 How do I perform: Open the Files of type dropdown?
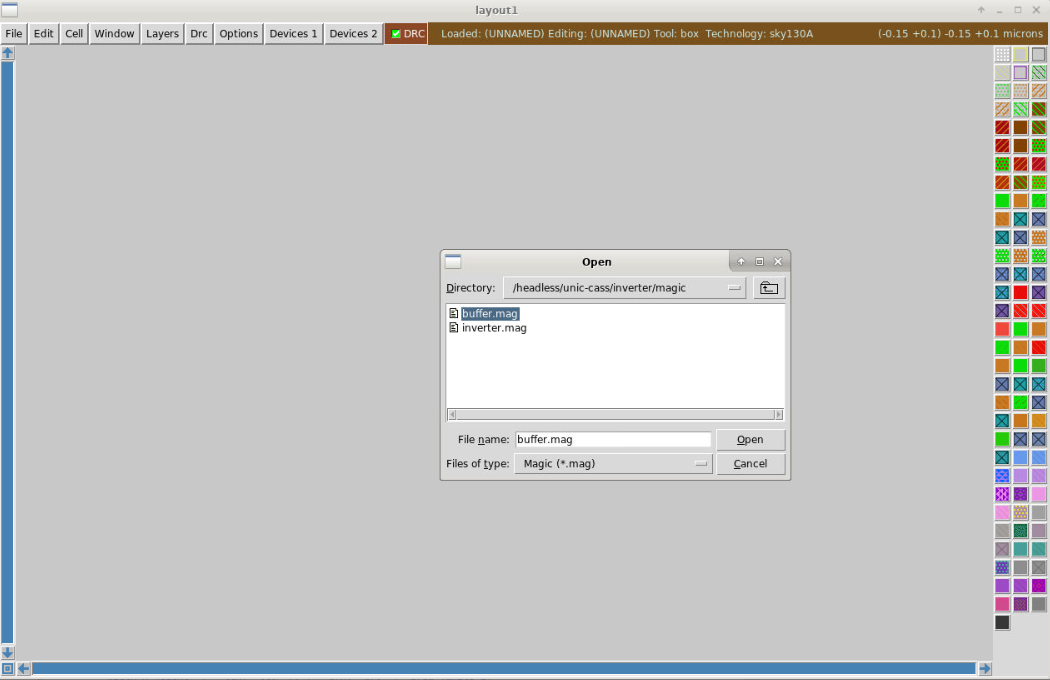[x=700, y=464]
